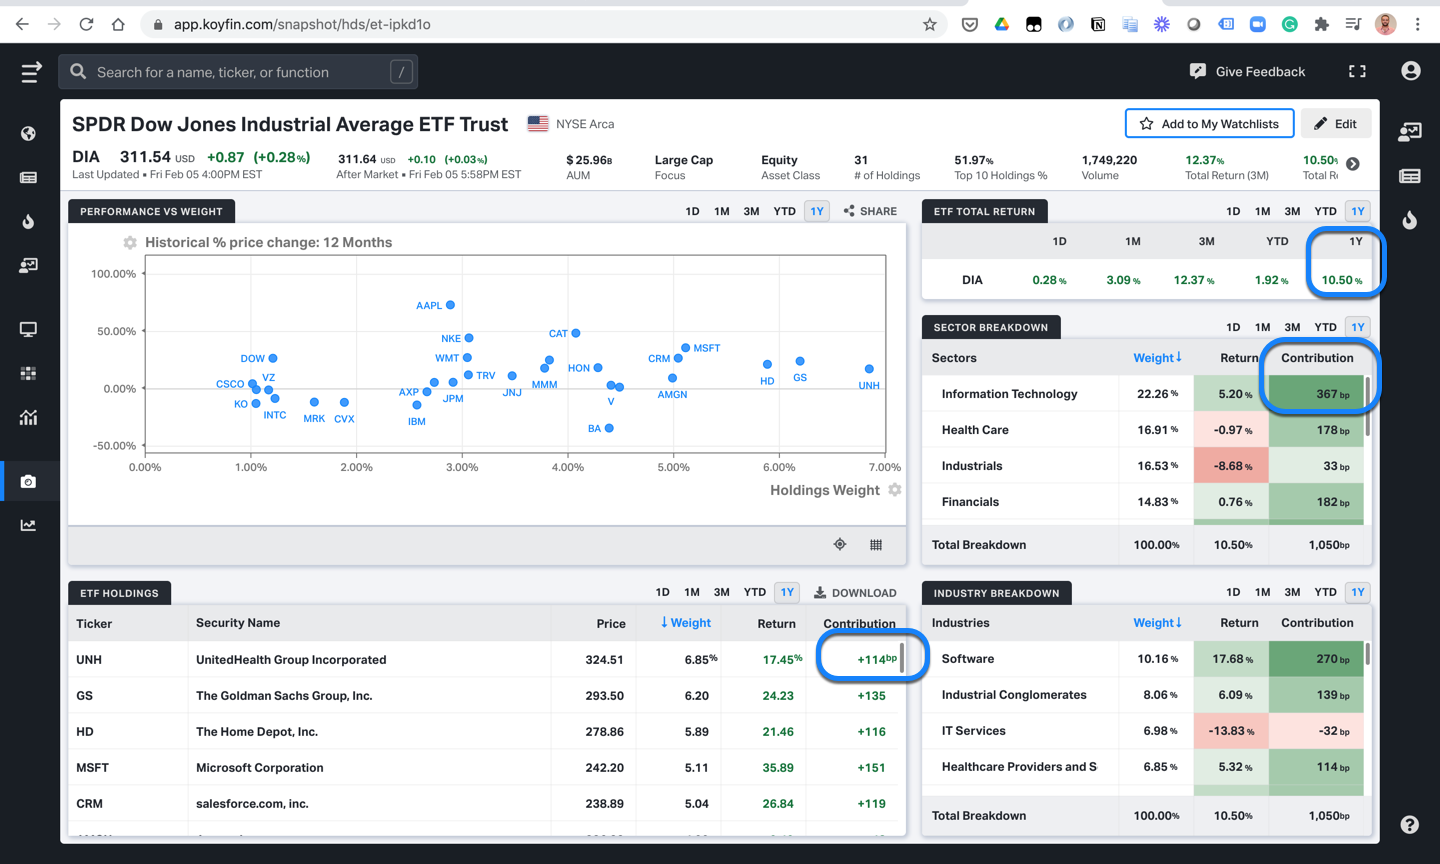
Task: Click Add to My Watchlists button
Action: point(1209,124)
